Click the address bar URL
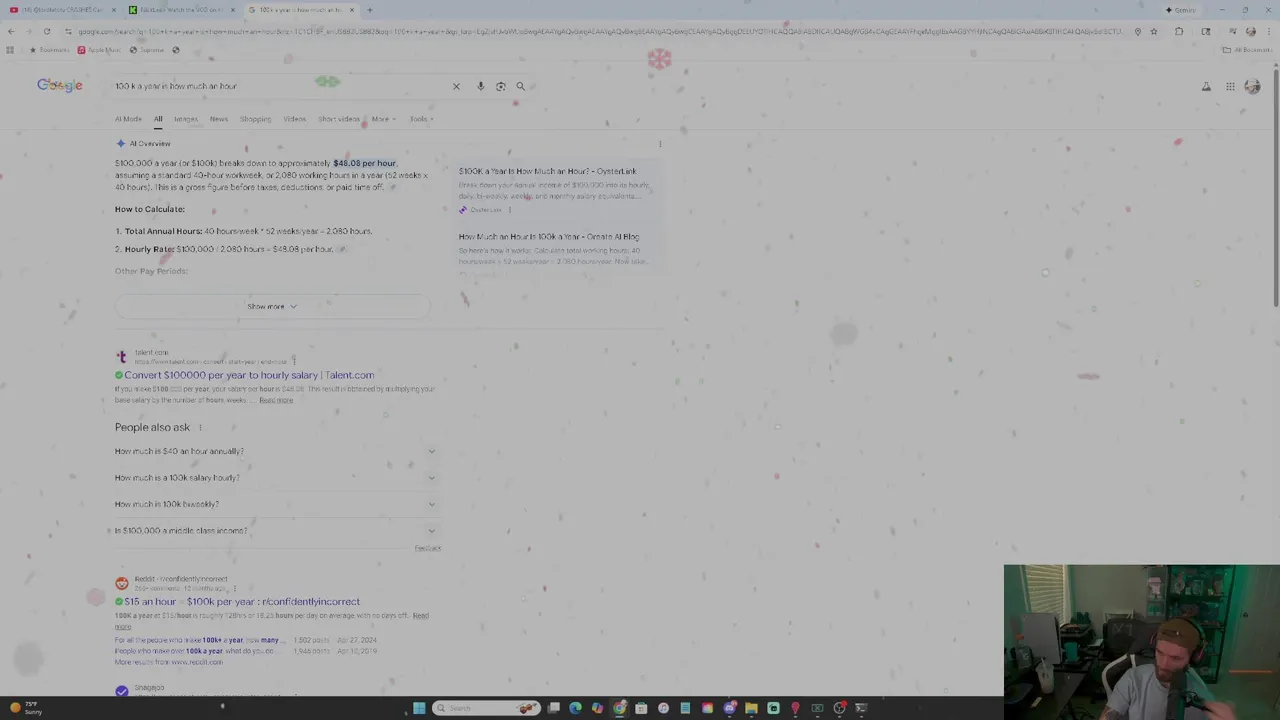1280x720 pixels. [x=600, y=31]
